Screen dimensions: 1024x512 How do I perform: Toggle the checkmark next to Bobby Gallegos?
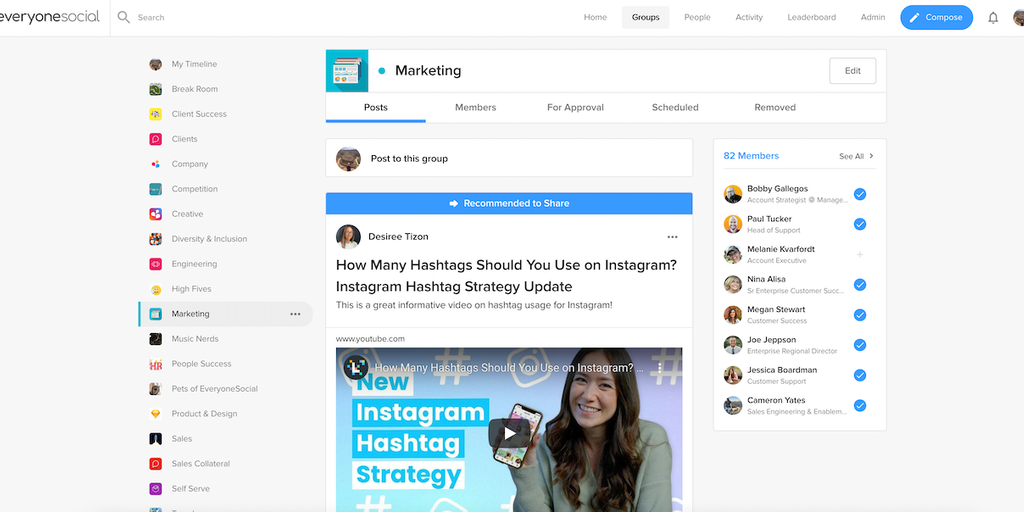[860, 194]
